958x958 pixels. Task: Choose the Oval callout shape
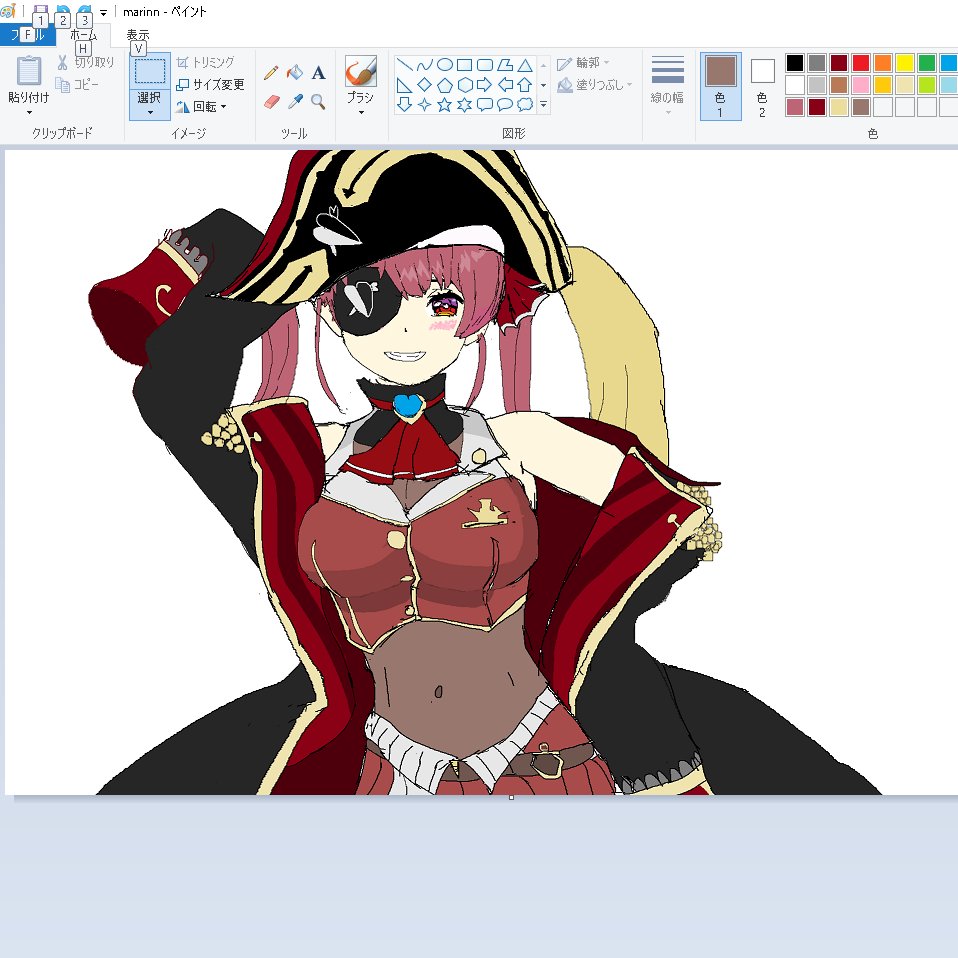[505, 104]
